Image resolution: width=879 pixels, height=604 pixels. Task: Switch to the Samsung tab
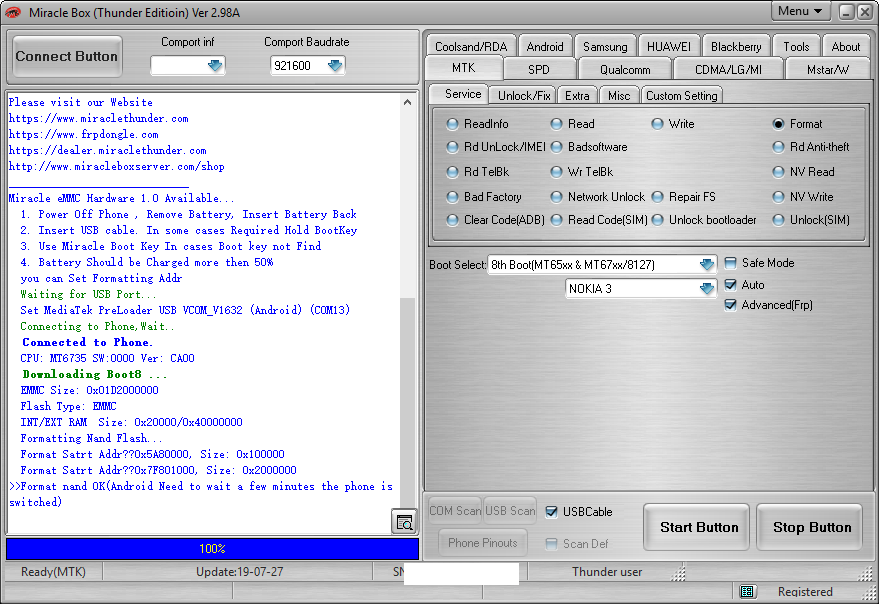(x=605, y=47)
